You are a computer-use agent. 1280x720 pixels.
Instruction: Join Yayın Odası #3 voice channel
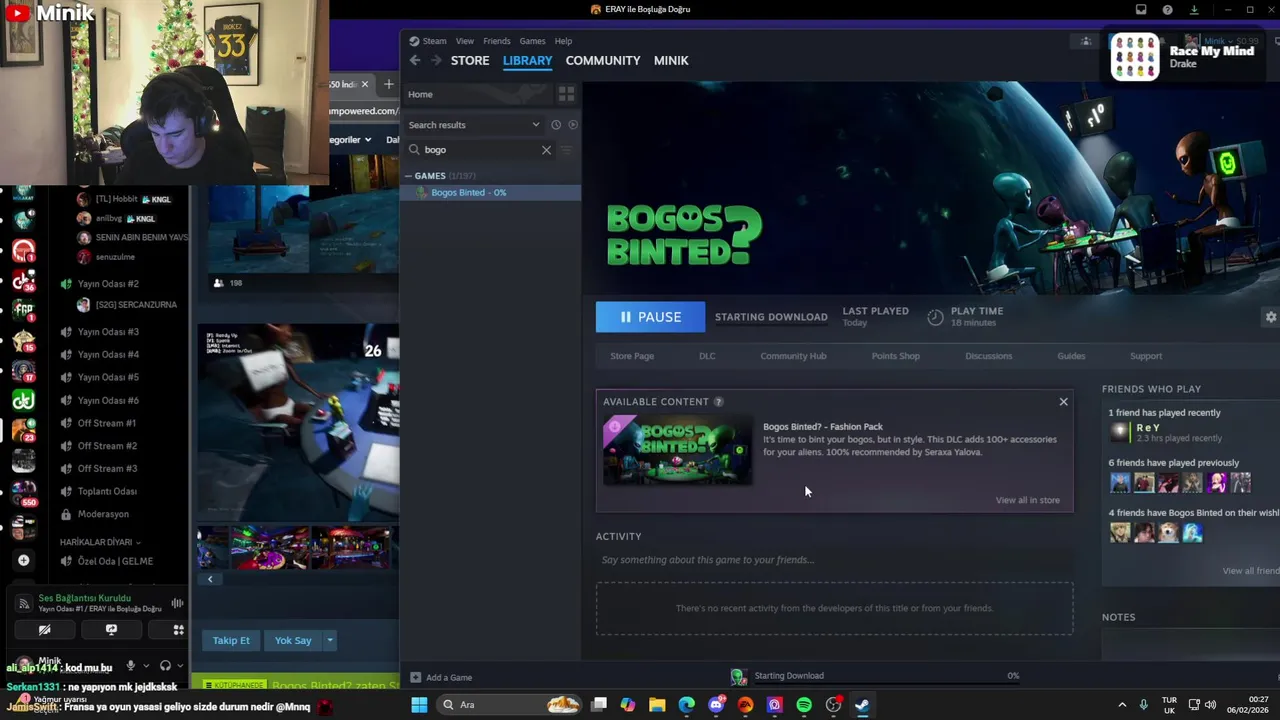(x=108, y=332)
